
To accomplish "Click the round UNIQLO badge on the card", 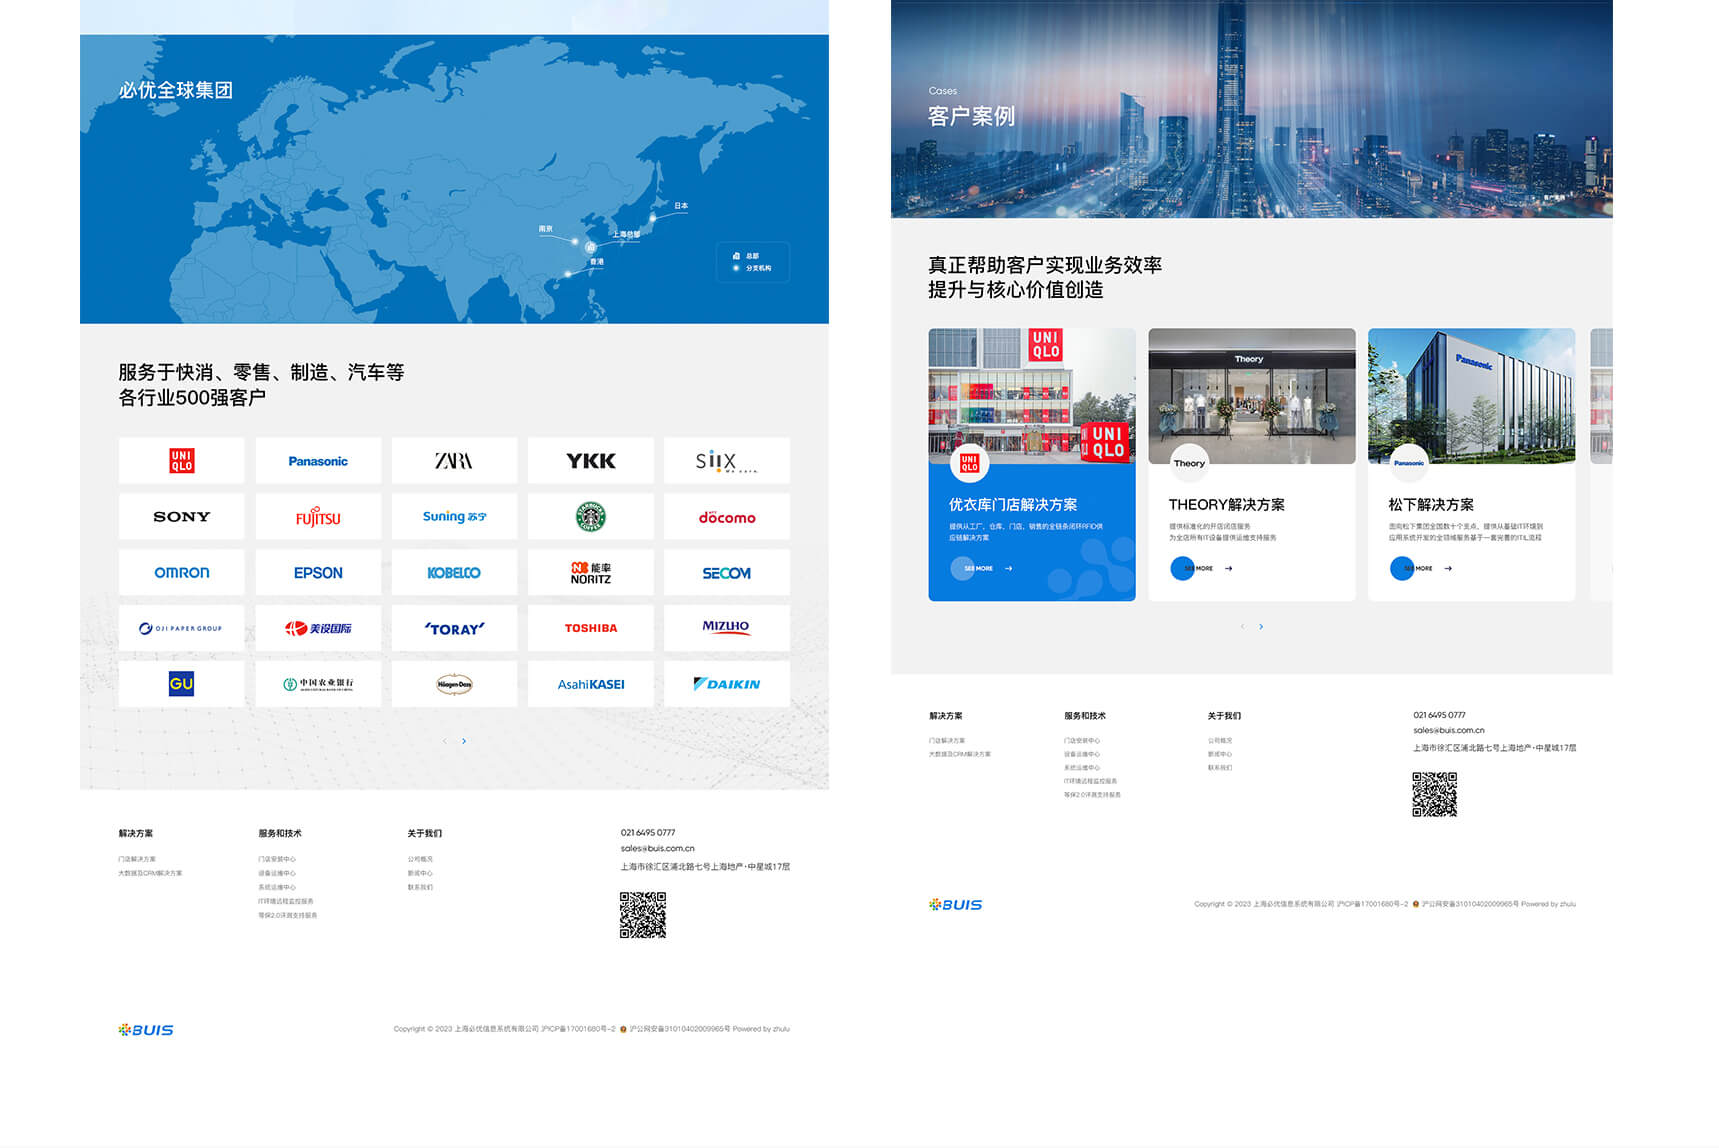I will [969, 463].
